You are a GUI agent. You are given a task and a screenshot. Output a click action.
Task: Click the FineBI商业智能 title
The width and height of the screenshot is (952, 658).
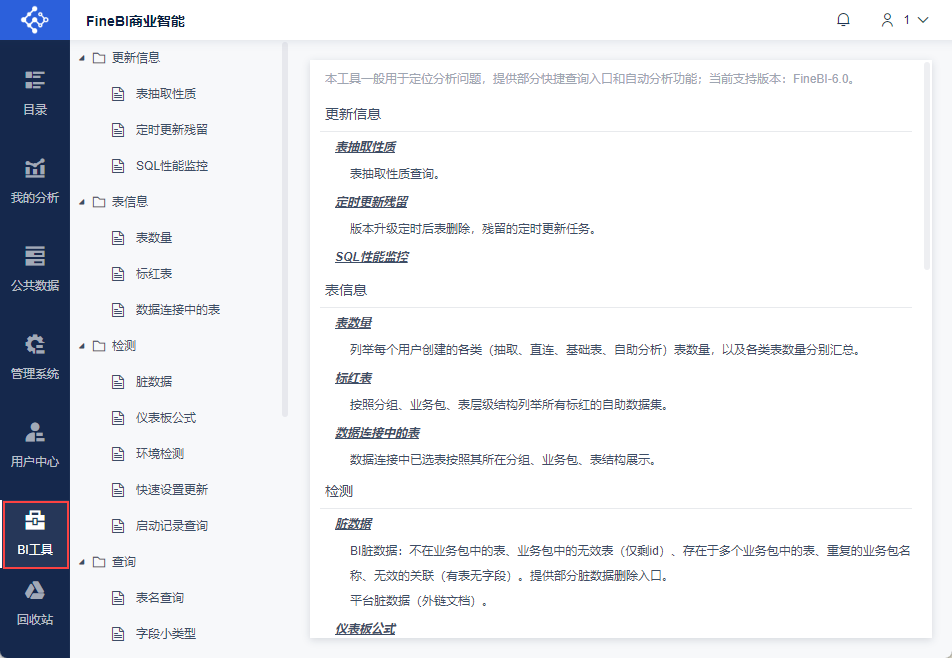pyautogui.click(x=135, y=21)
